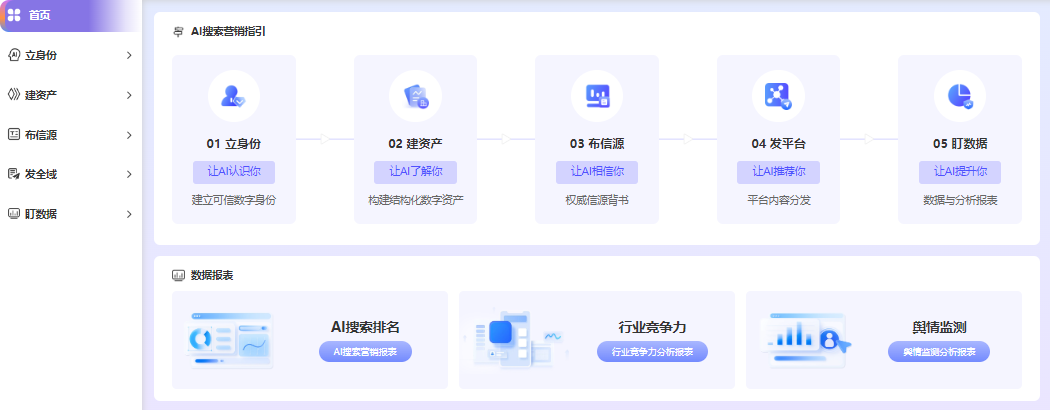Open the 建资产 sidebar menu
Image resolution: width=1050 pixels, height=410 pixels.
click(x=70, y=95)
